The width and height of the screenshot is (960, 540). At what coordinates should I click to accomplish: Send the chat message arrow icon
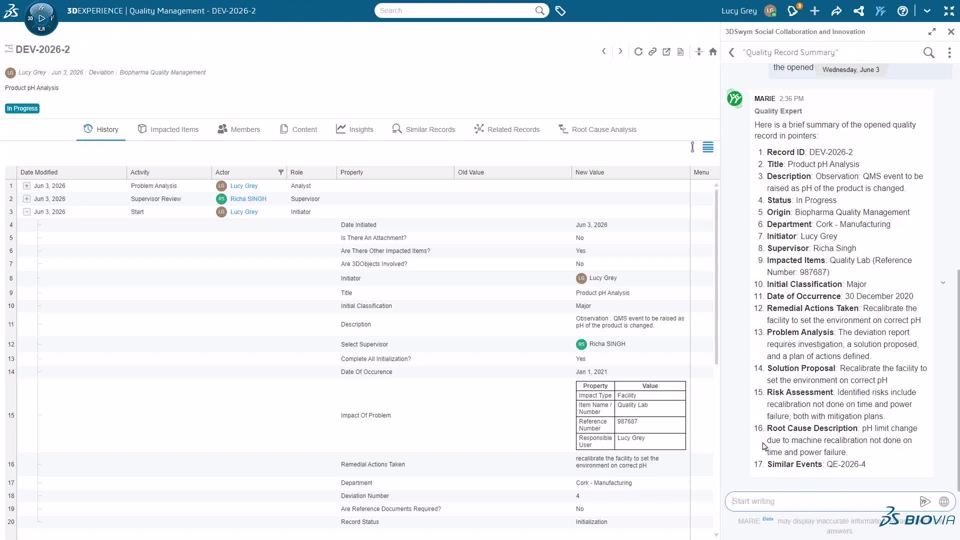coord(924,501)
